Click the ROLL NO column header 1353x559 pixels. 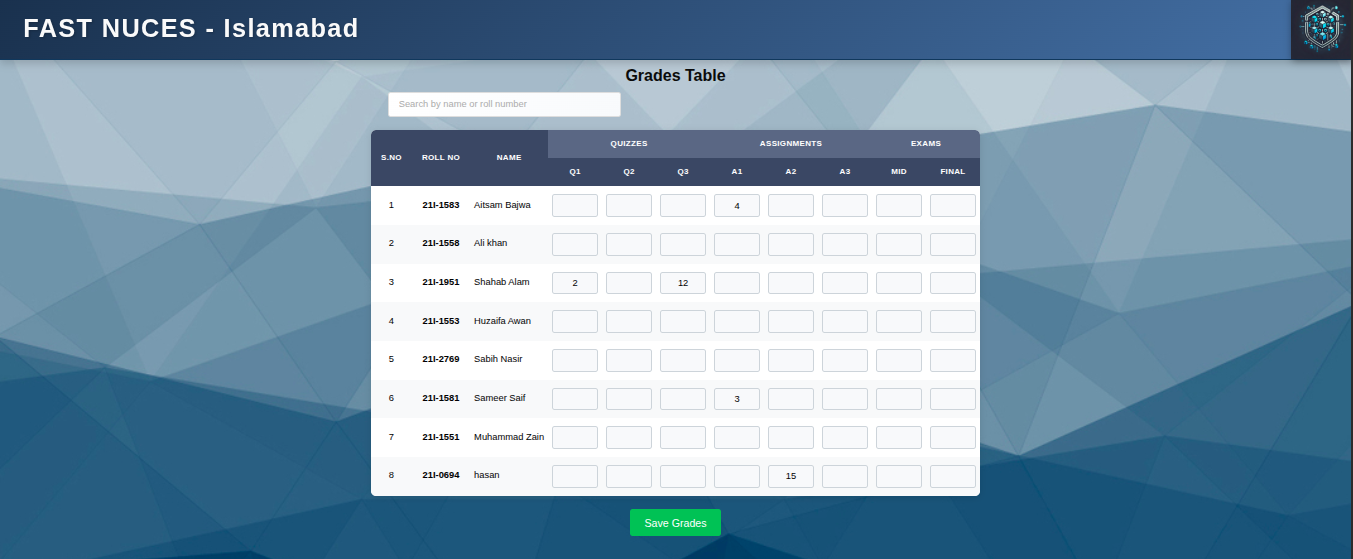pyautogui.click(x=441, y=158)
